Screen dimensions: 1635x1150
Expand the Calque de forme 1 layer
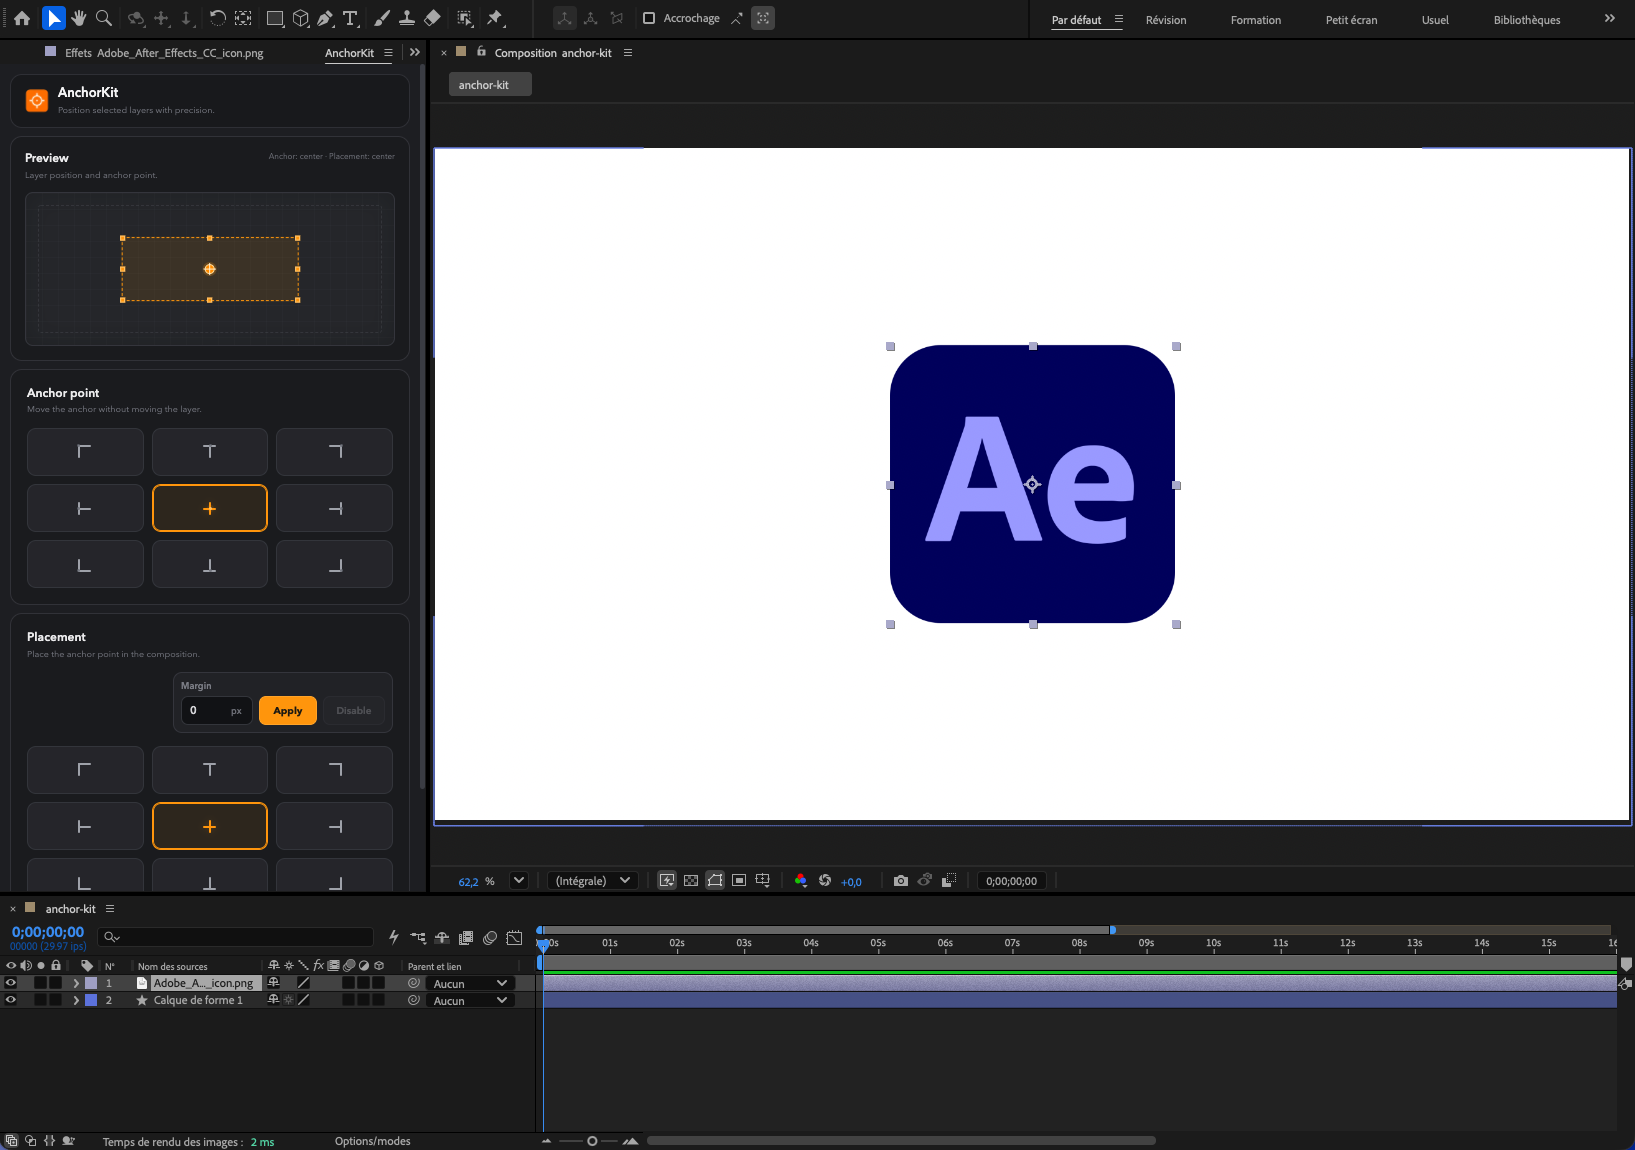[x=76, y=1000]
